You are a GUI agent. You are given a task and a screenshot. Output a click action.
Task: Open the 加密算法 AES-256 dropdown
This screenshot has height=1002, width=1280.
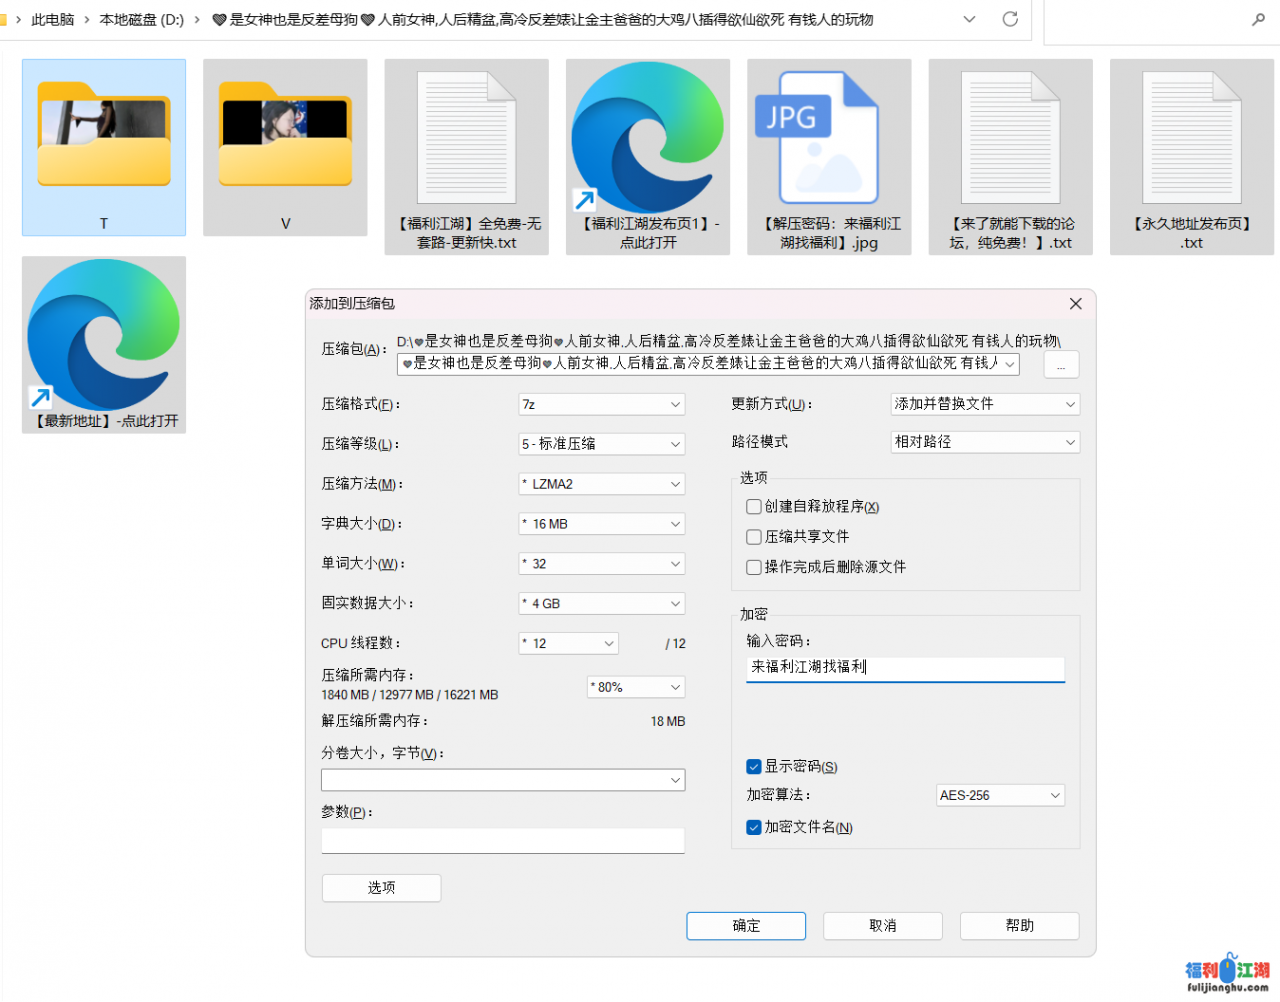point(1000,796)
